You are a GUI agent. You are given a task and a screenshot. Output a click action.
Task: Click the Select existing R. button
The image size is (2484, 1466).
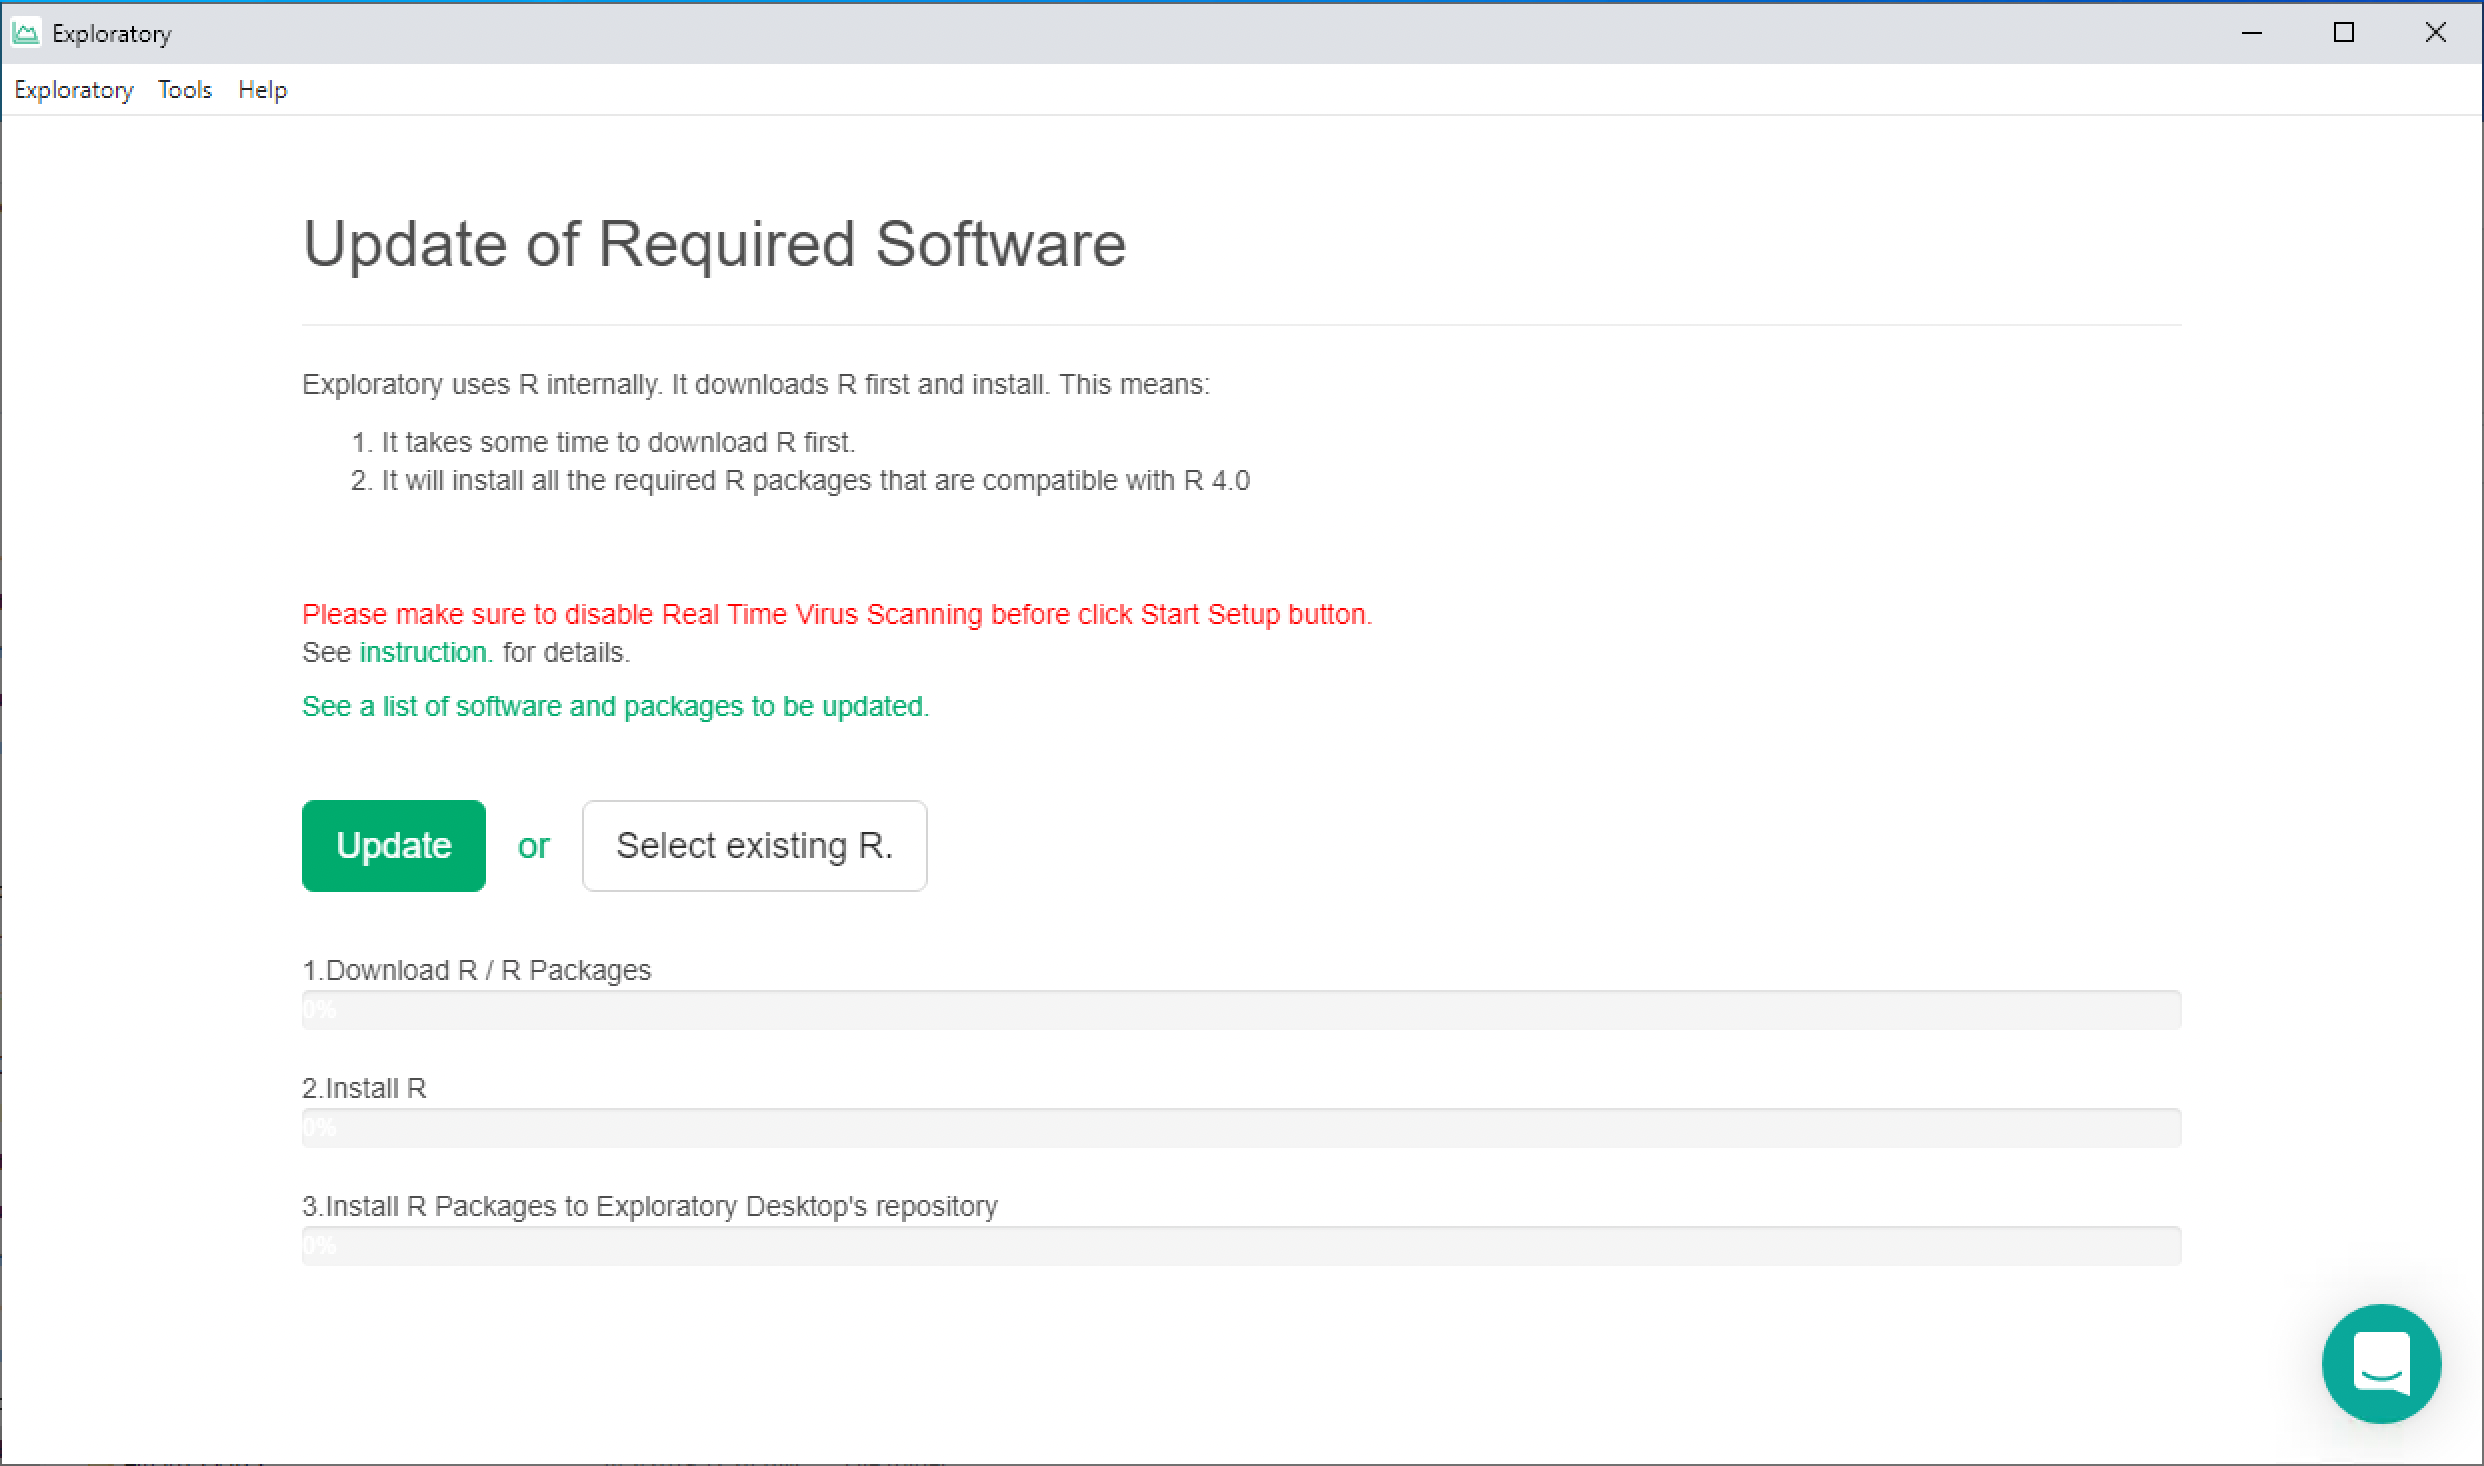coord(754,846)
